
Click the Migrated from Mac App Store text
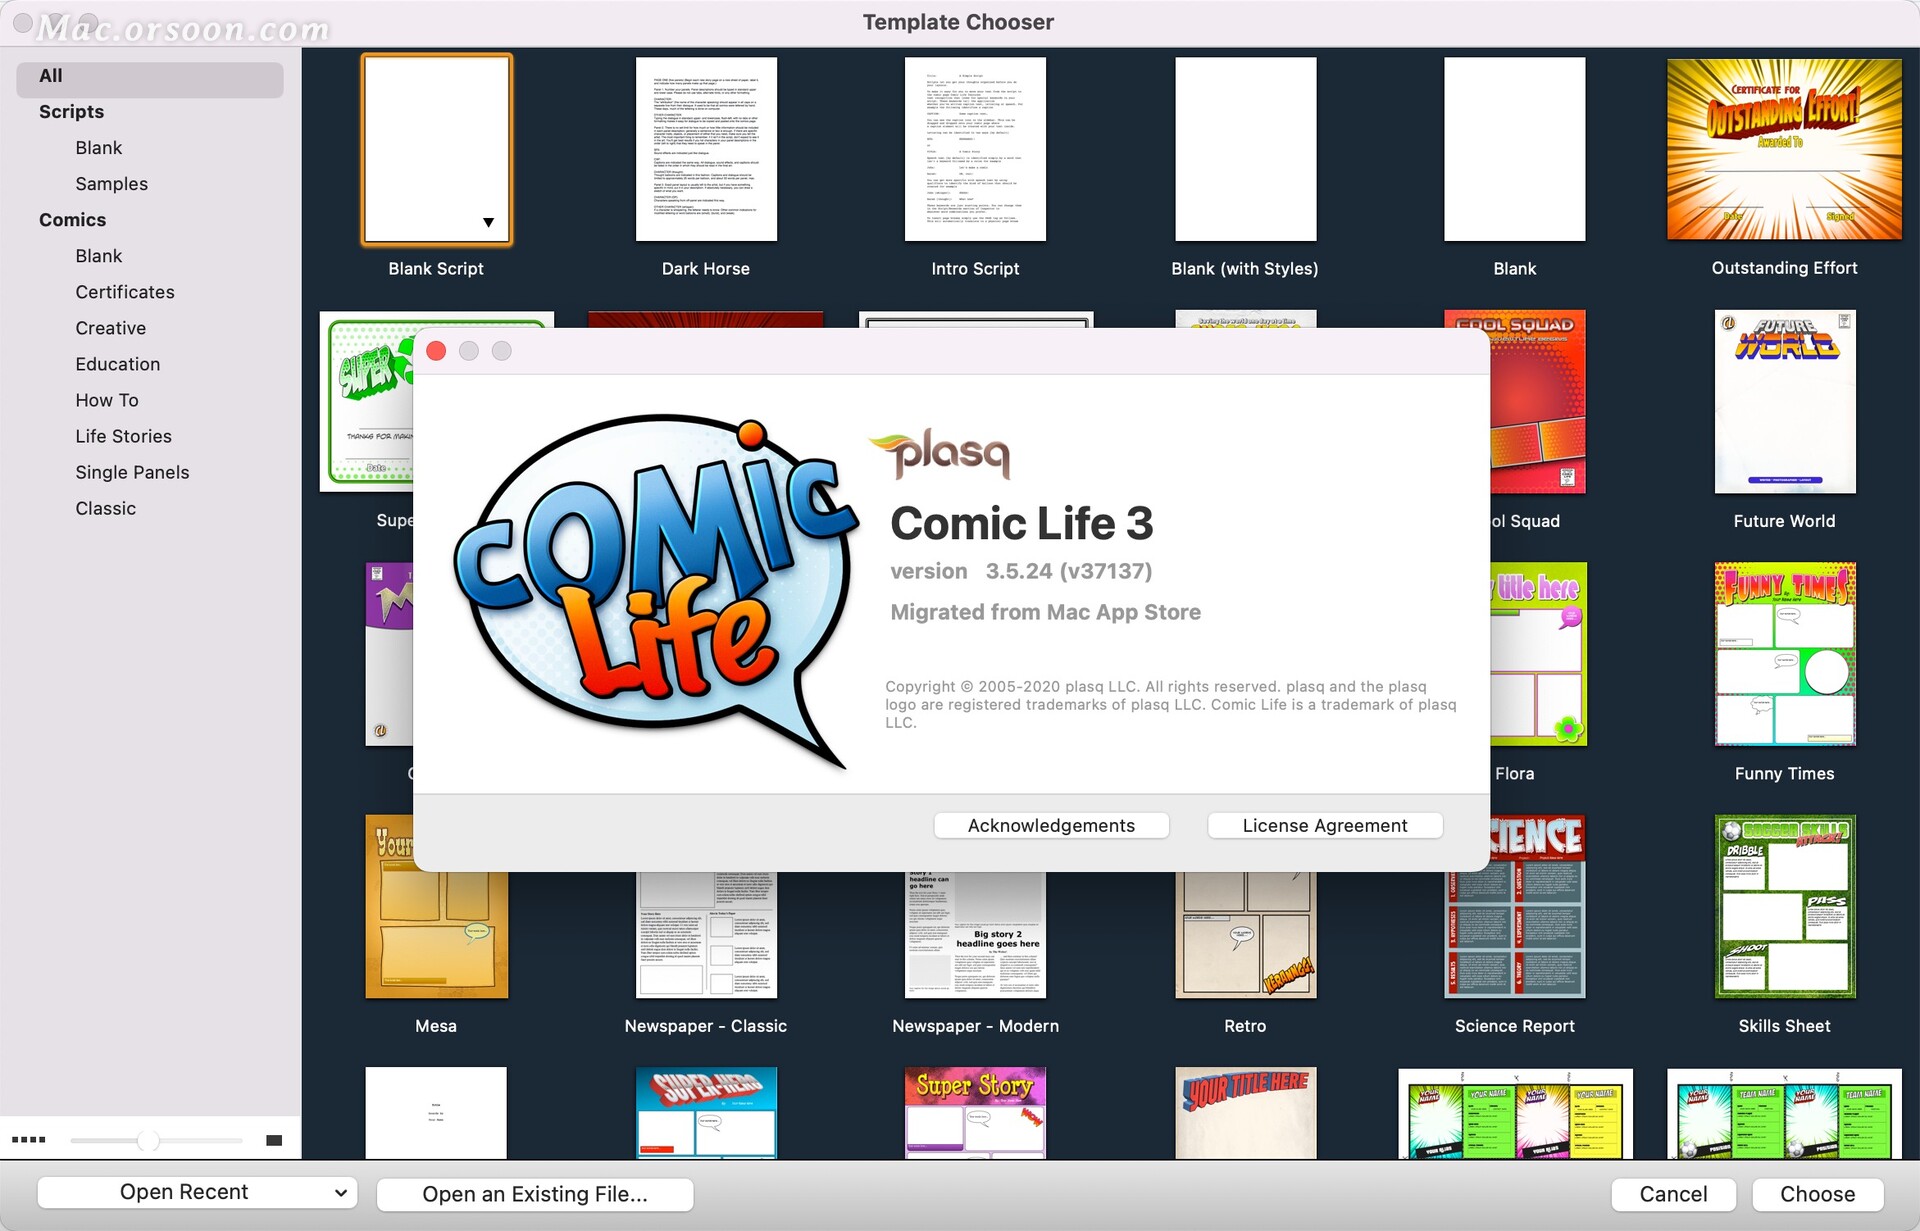coord(1046,612)
